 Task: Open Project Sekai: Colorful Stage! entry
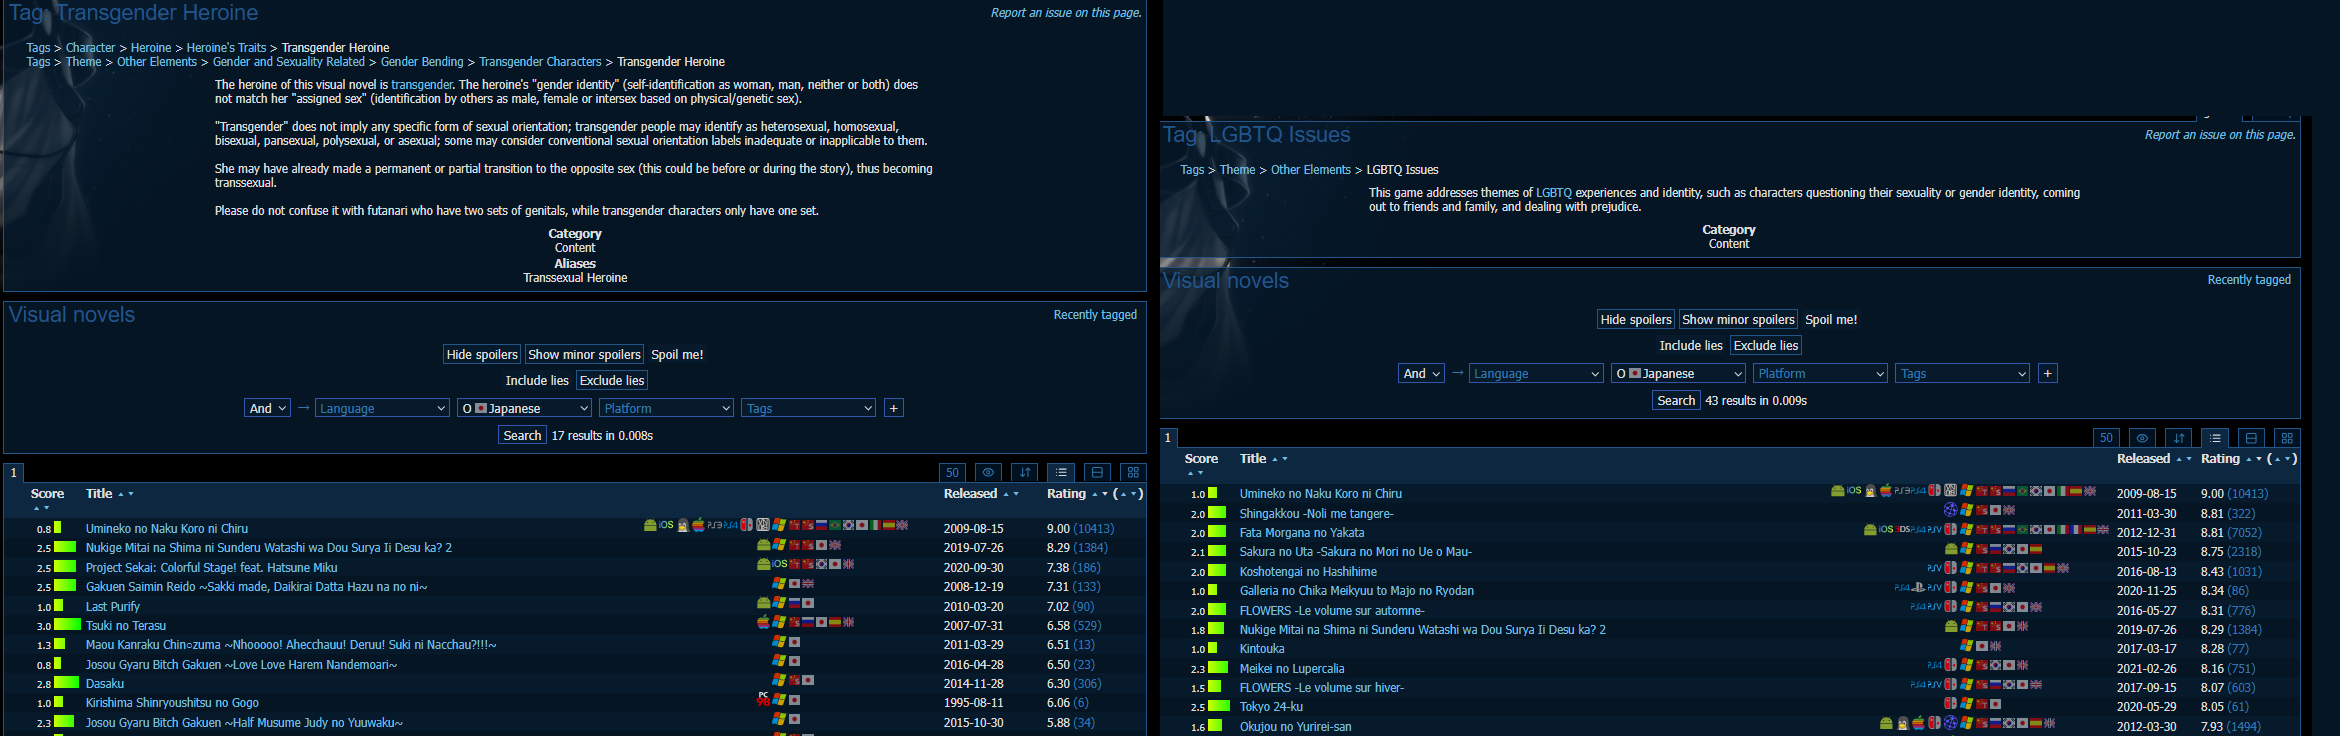[211, 568]
